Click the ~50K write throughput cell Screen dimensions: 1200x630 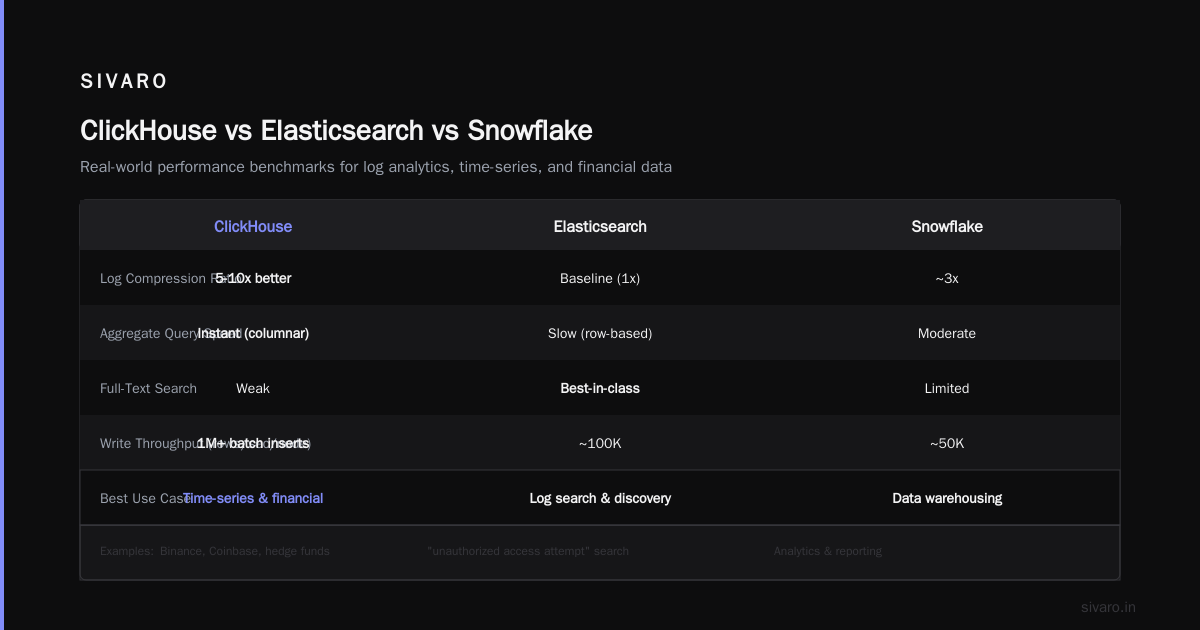(x=947, y=444)
